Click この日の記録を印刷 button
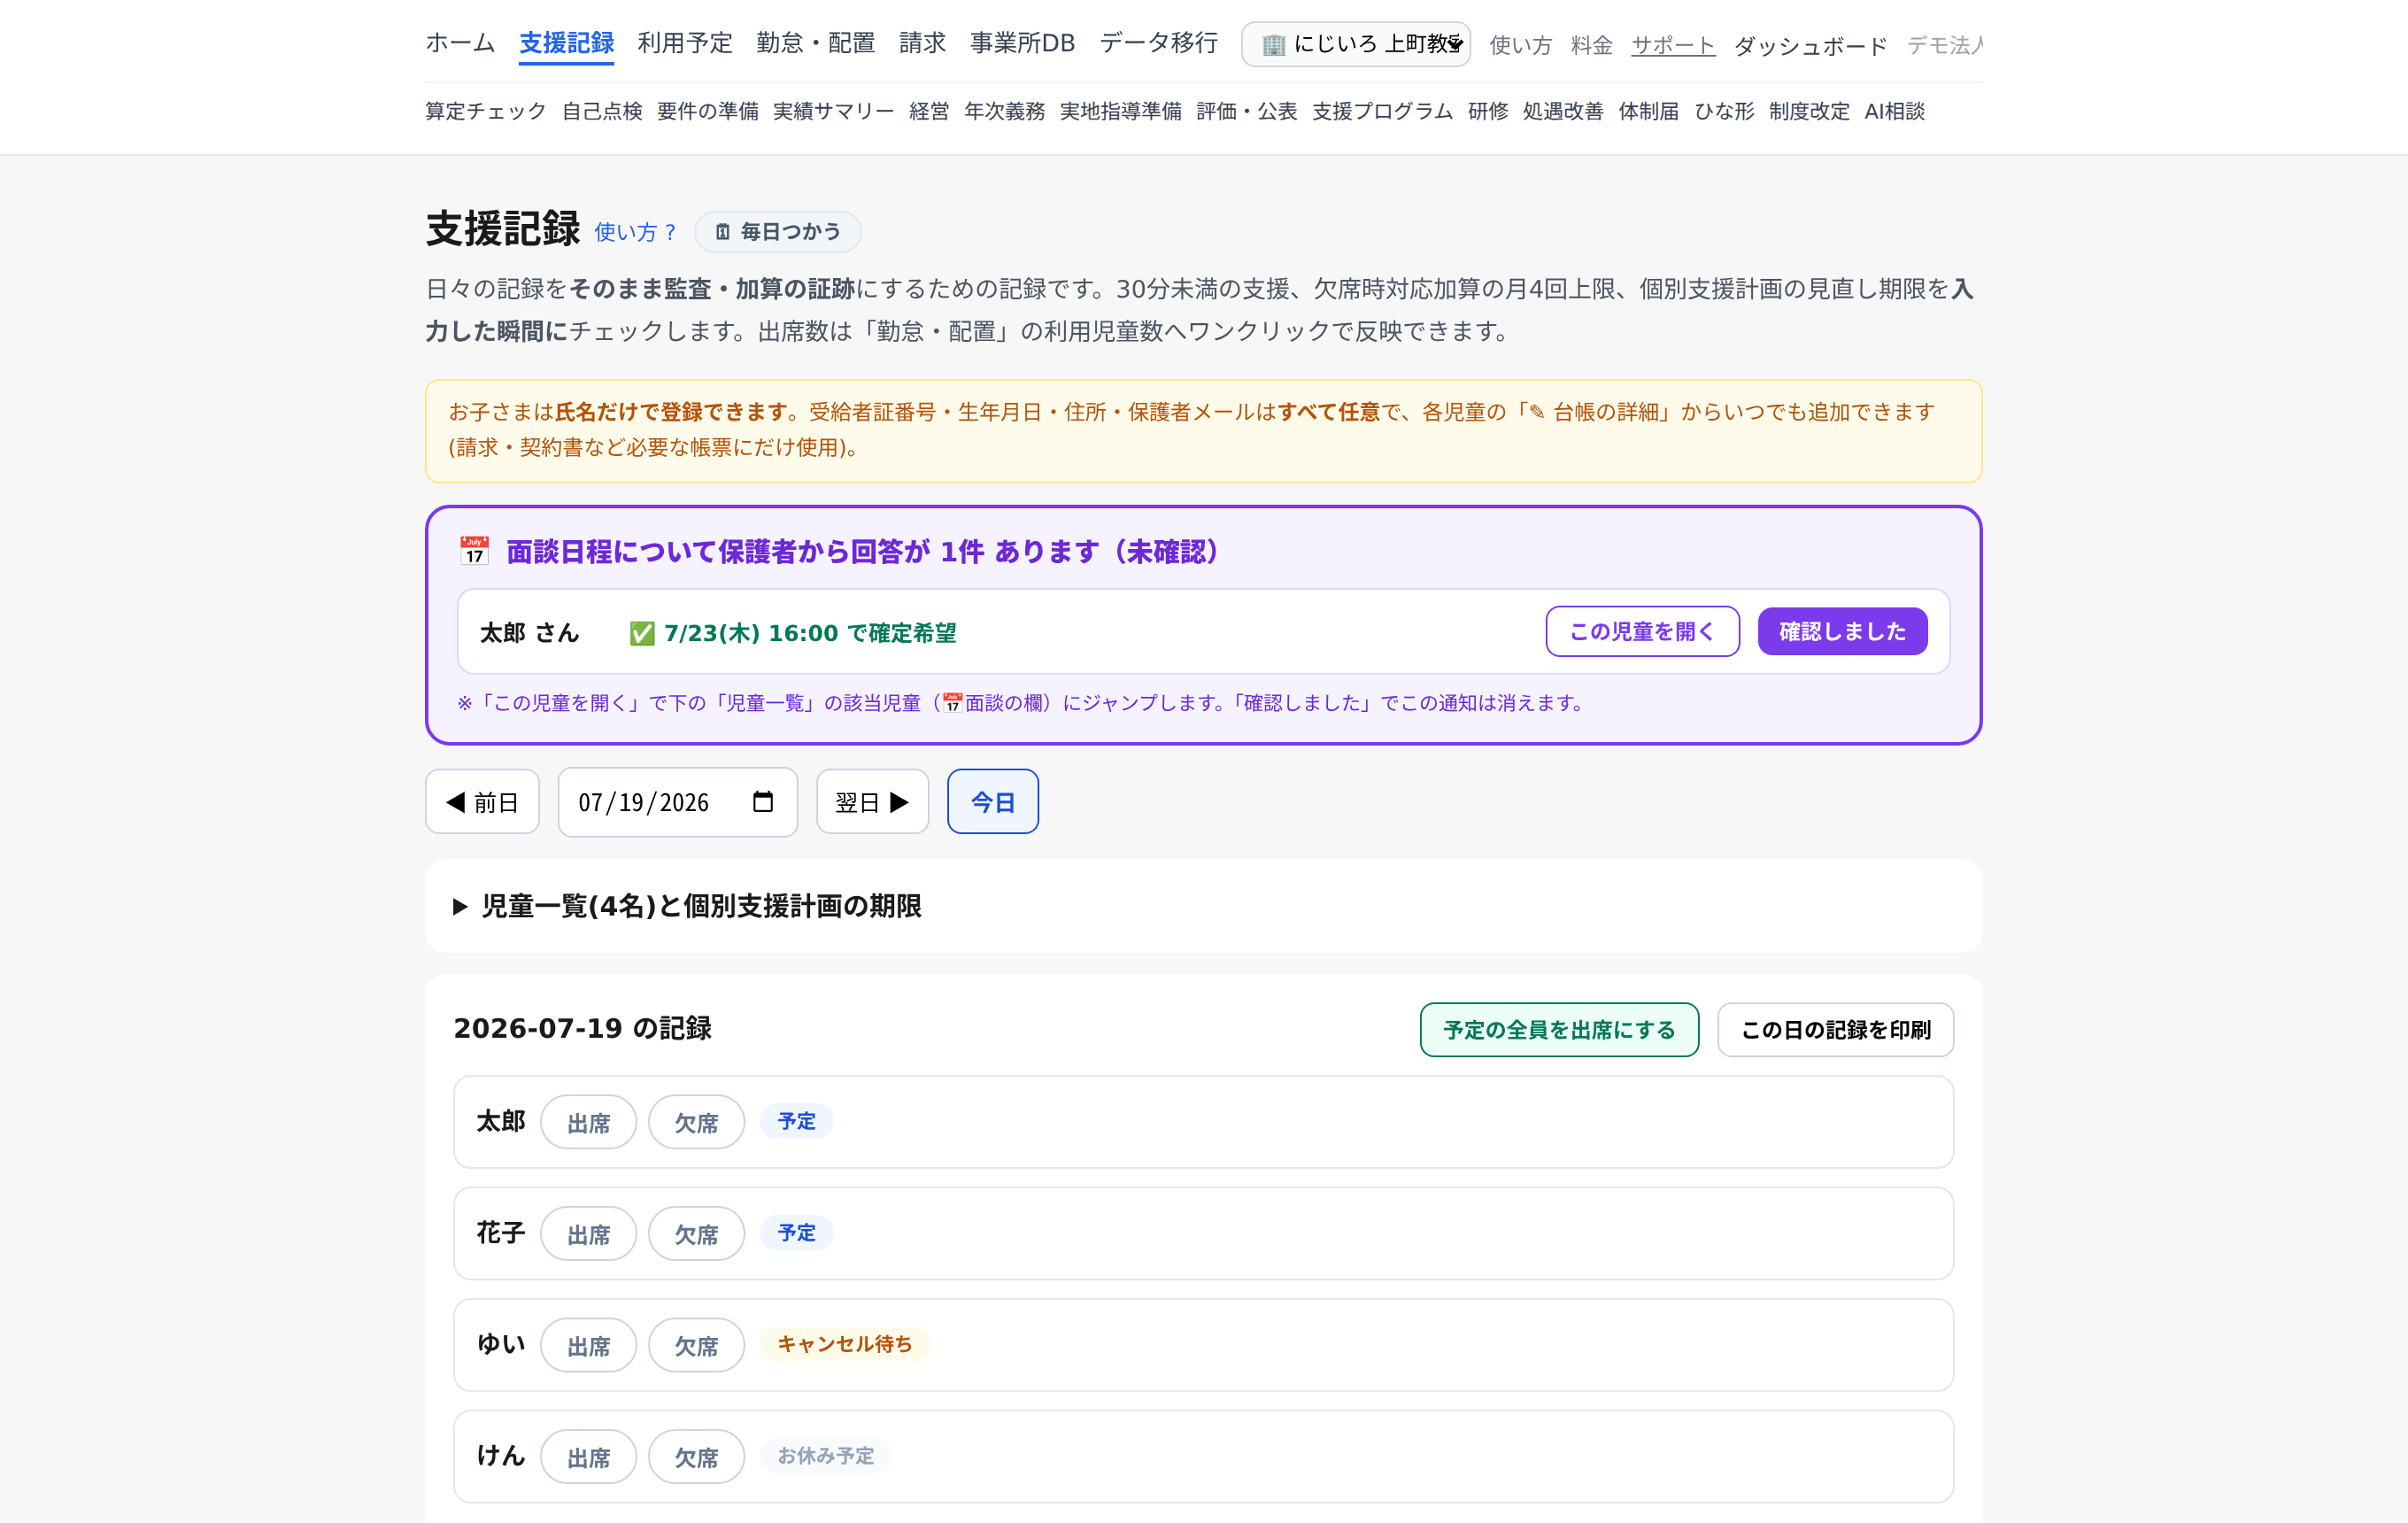This screenshot has width=2408, height=1523. point(1835,1030)
